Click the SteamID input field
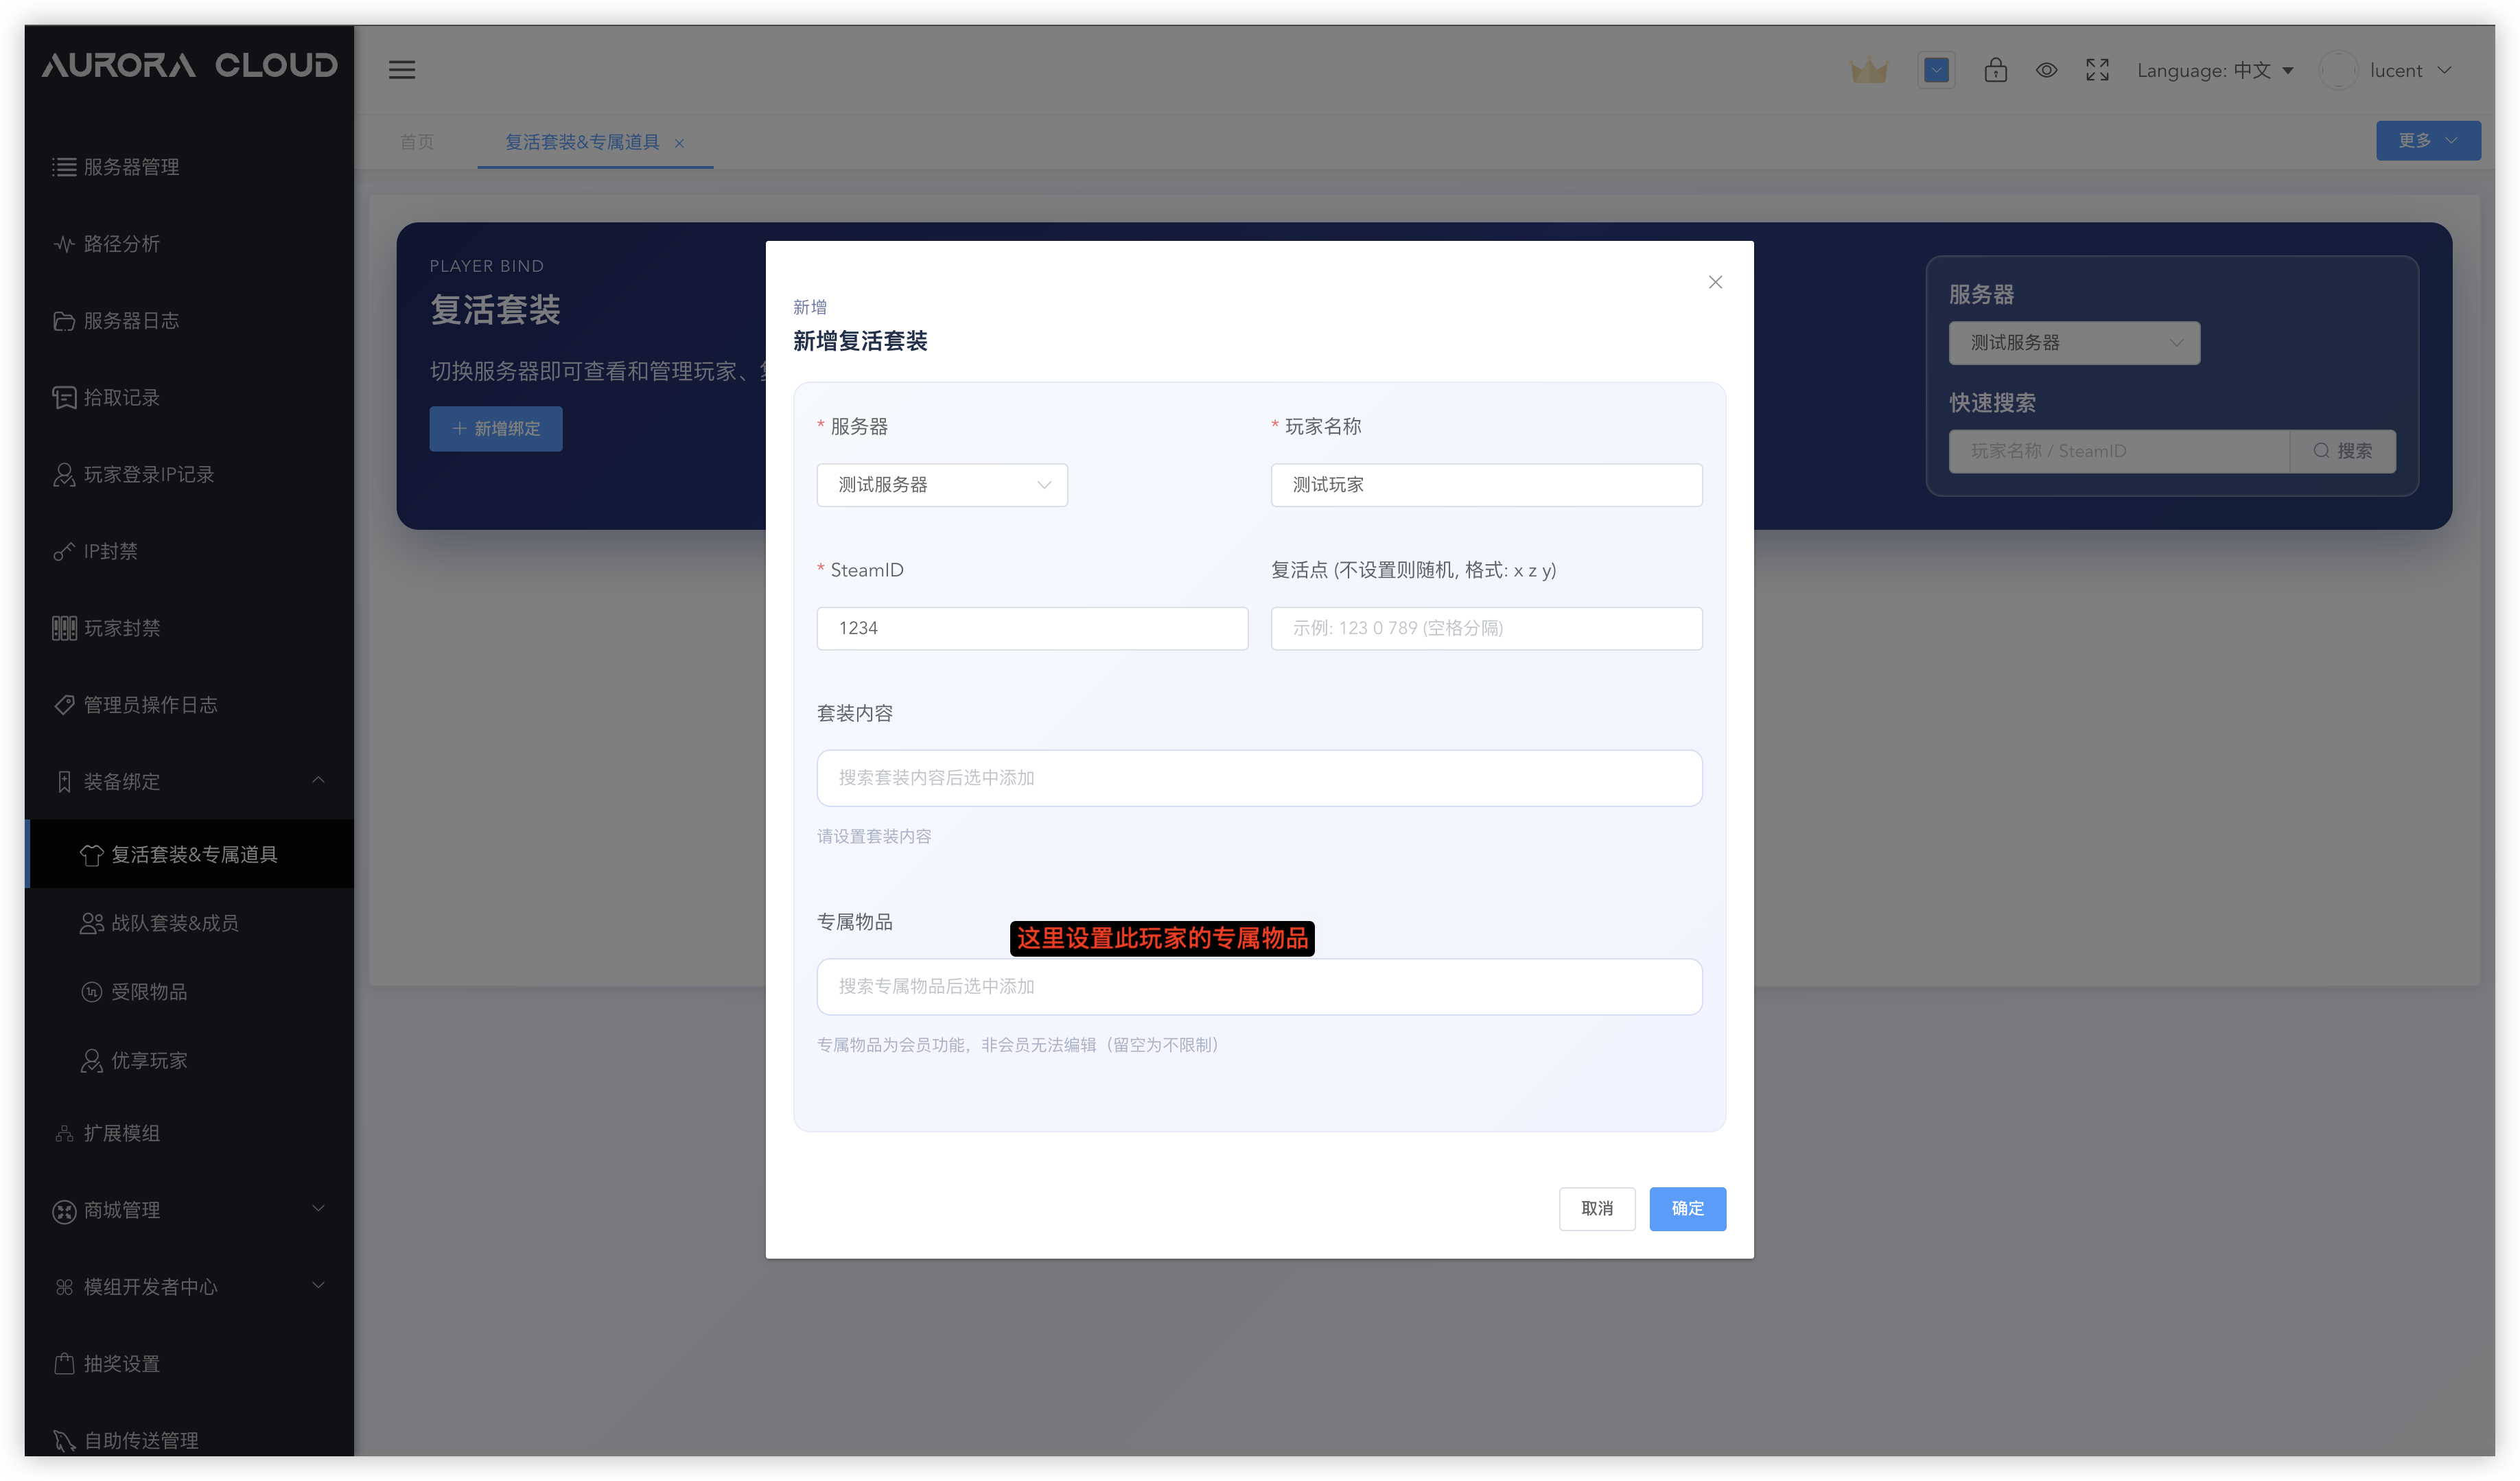 click(1032, 628)
